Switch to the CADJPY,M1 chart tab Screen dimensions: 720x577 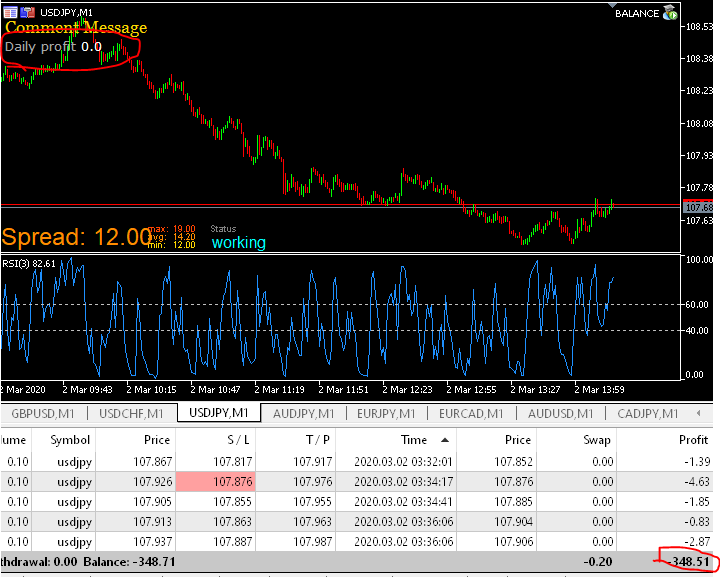(647, 414)
